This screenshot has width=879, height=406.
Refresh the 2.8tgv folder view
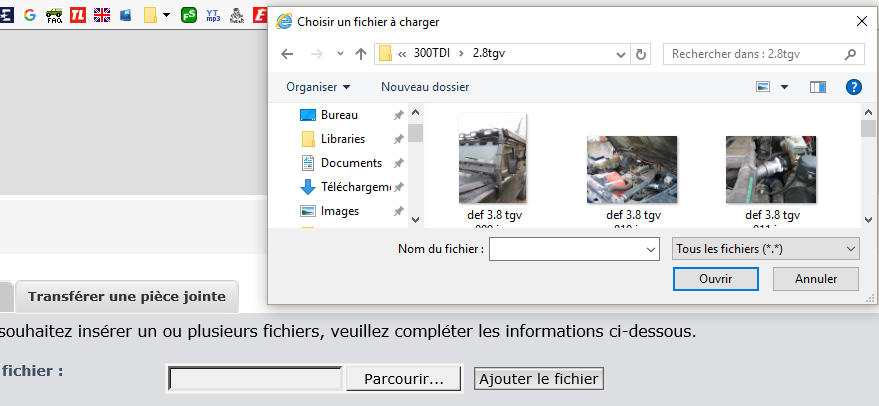641,54
